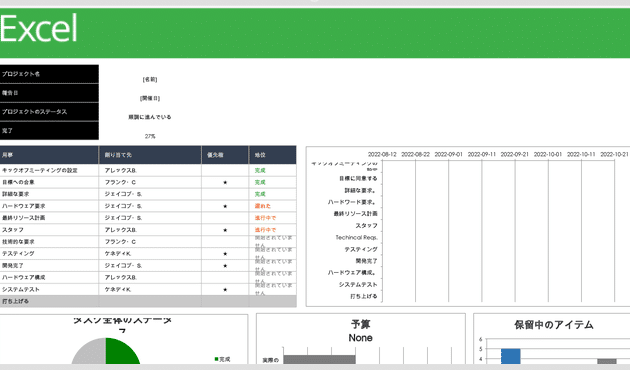Click Techincal Reqs. label in Gantt chart
Viewport: 630px width, 370px height.
(x=357, y=237)
